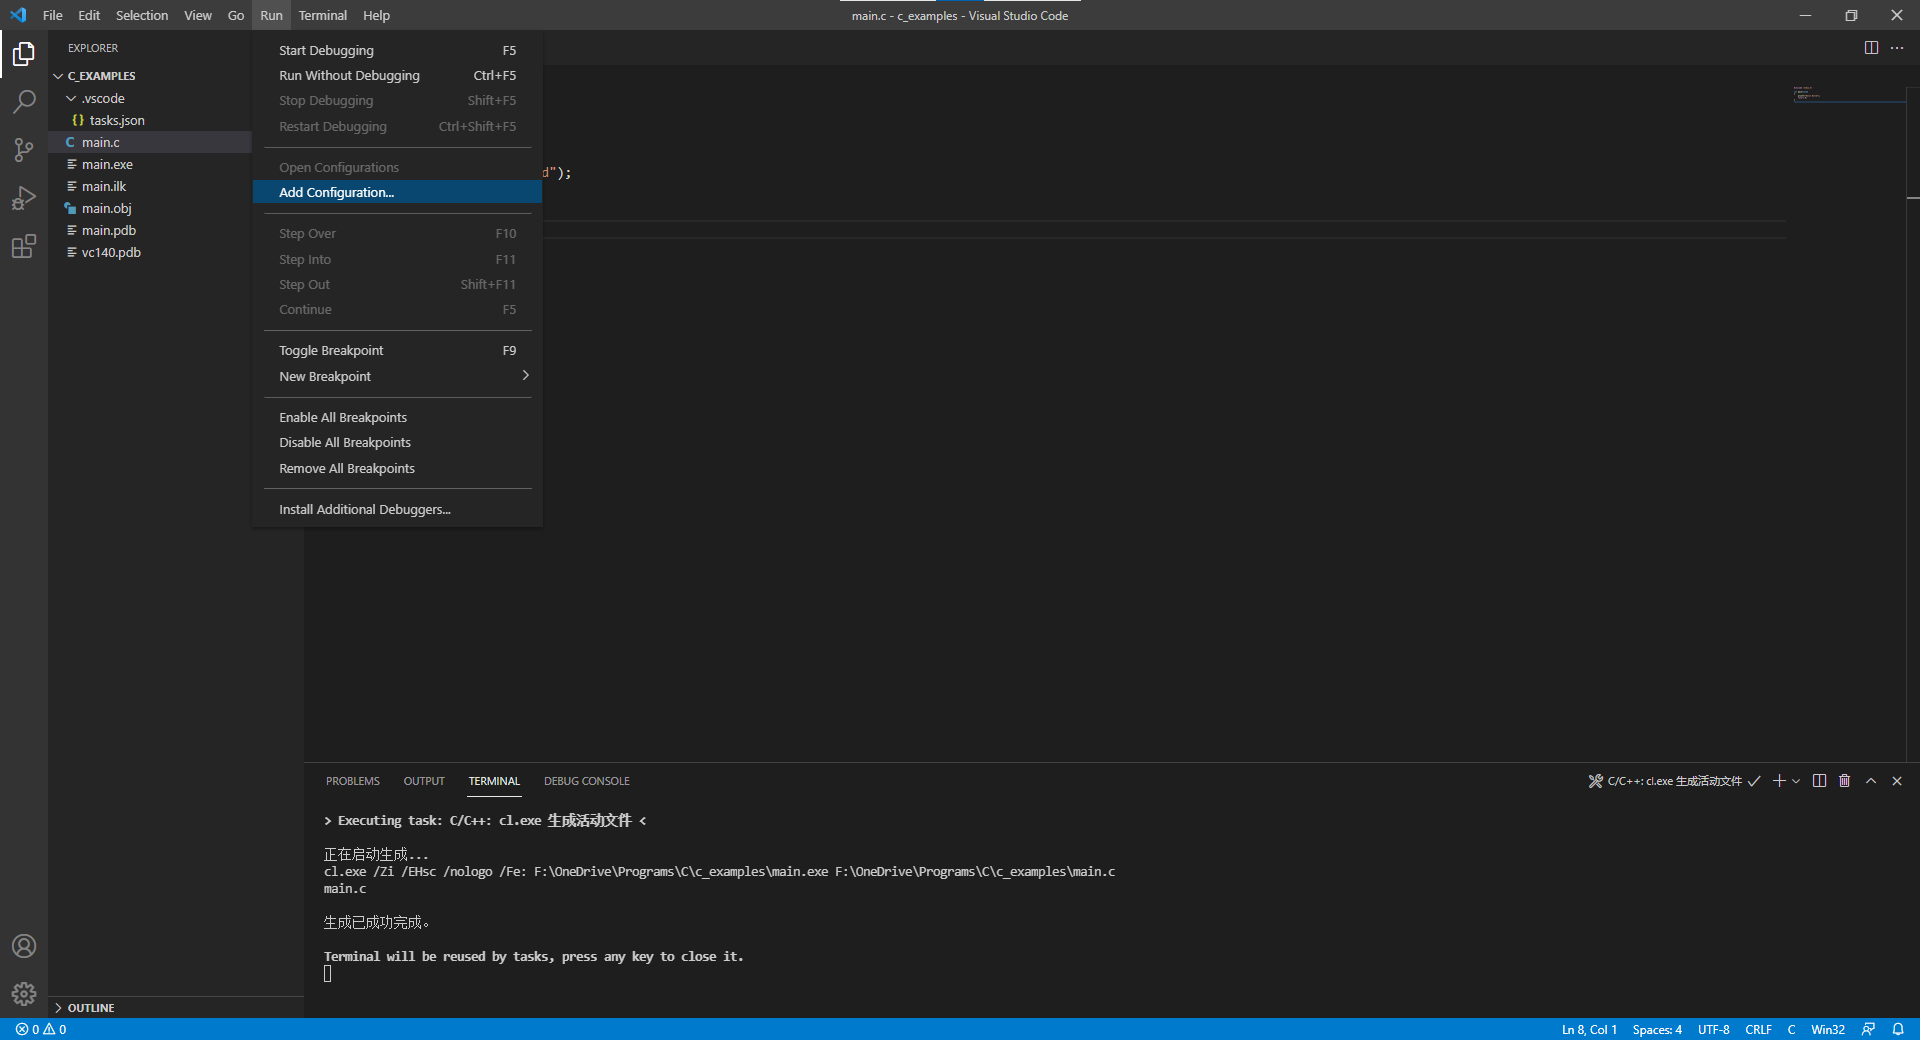
Task: Select Install Additional Debuggers...
Action: pos(398,509)
